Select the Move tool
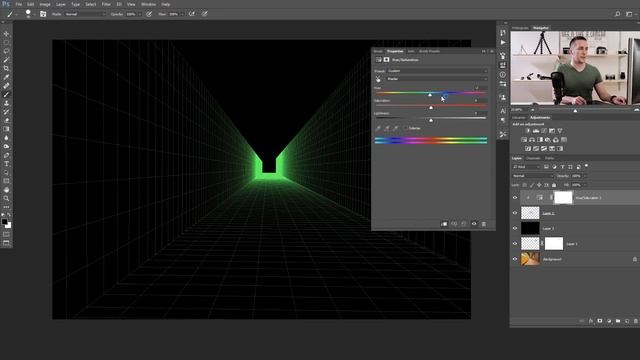The image size is (640, 360). pos(6,34)
